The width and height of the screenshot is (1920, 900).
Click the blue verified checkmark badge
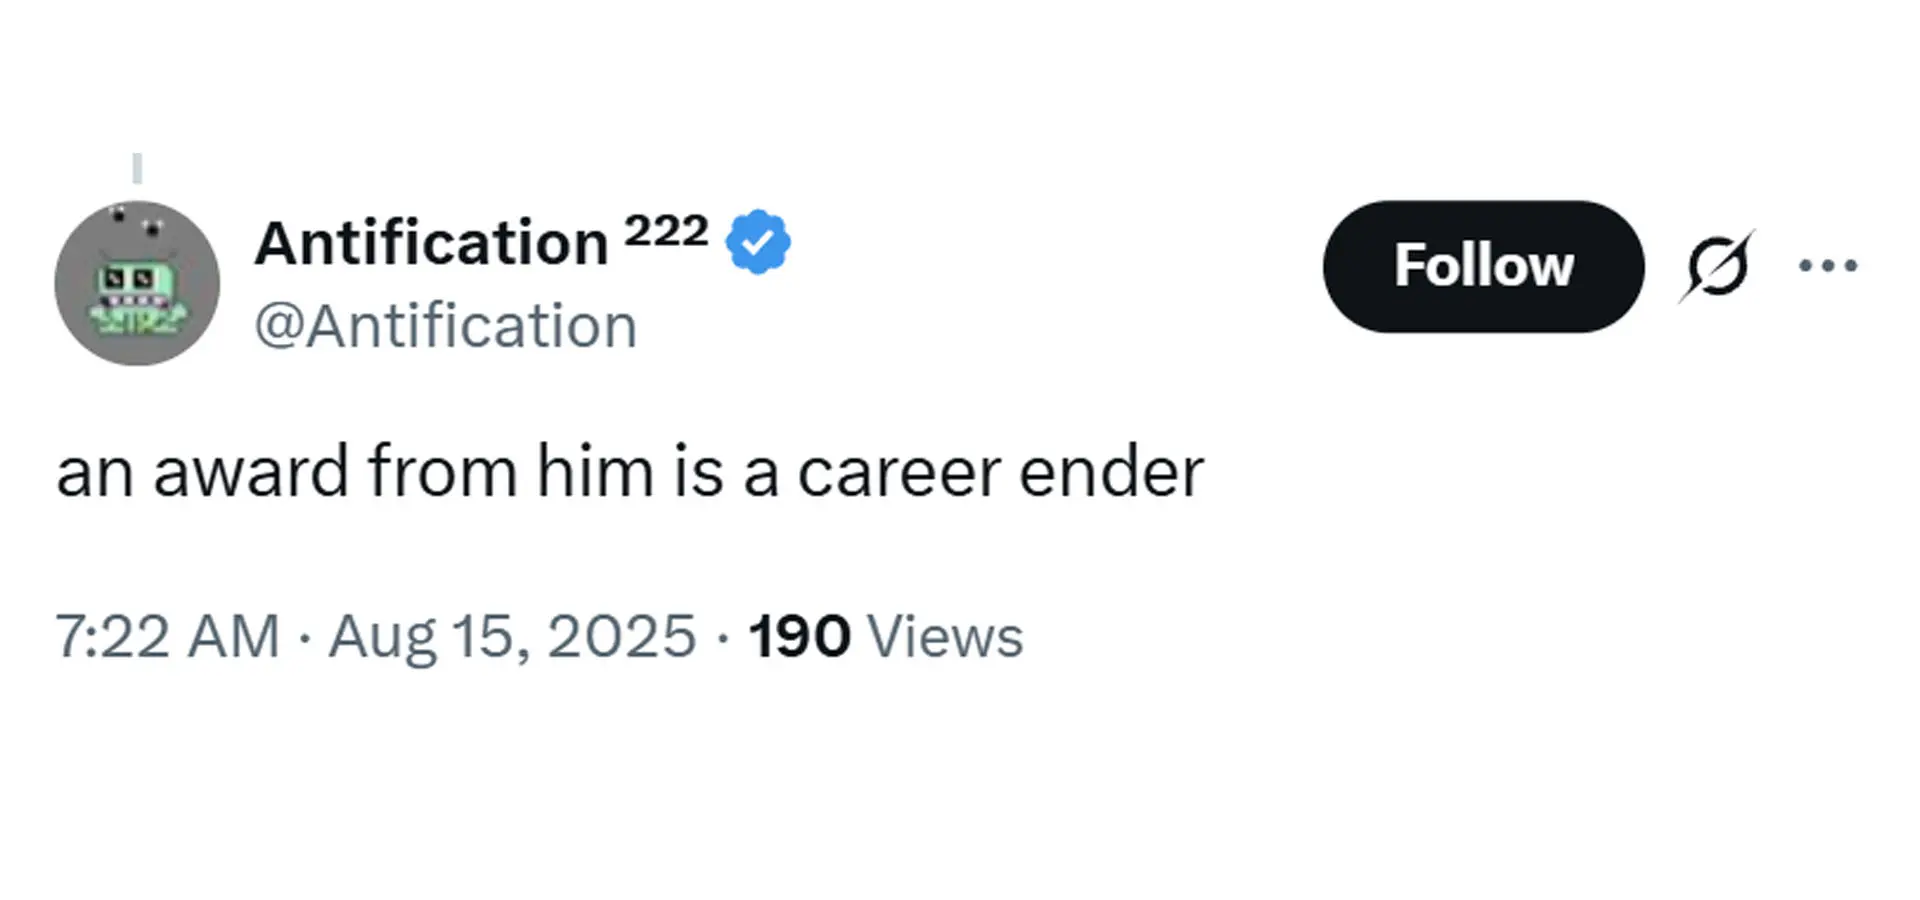coord(758,242)
